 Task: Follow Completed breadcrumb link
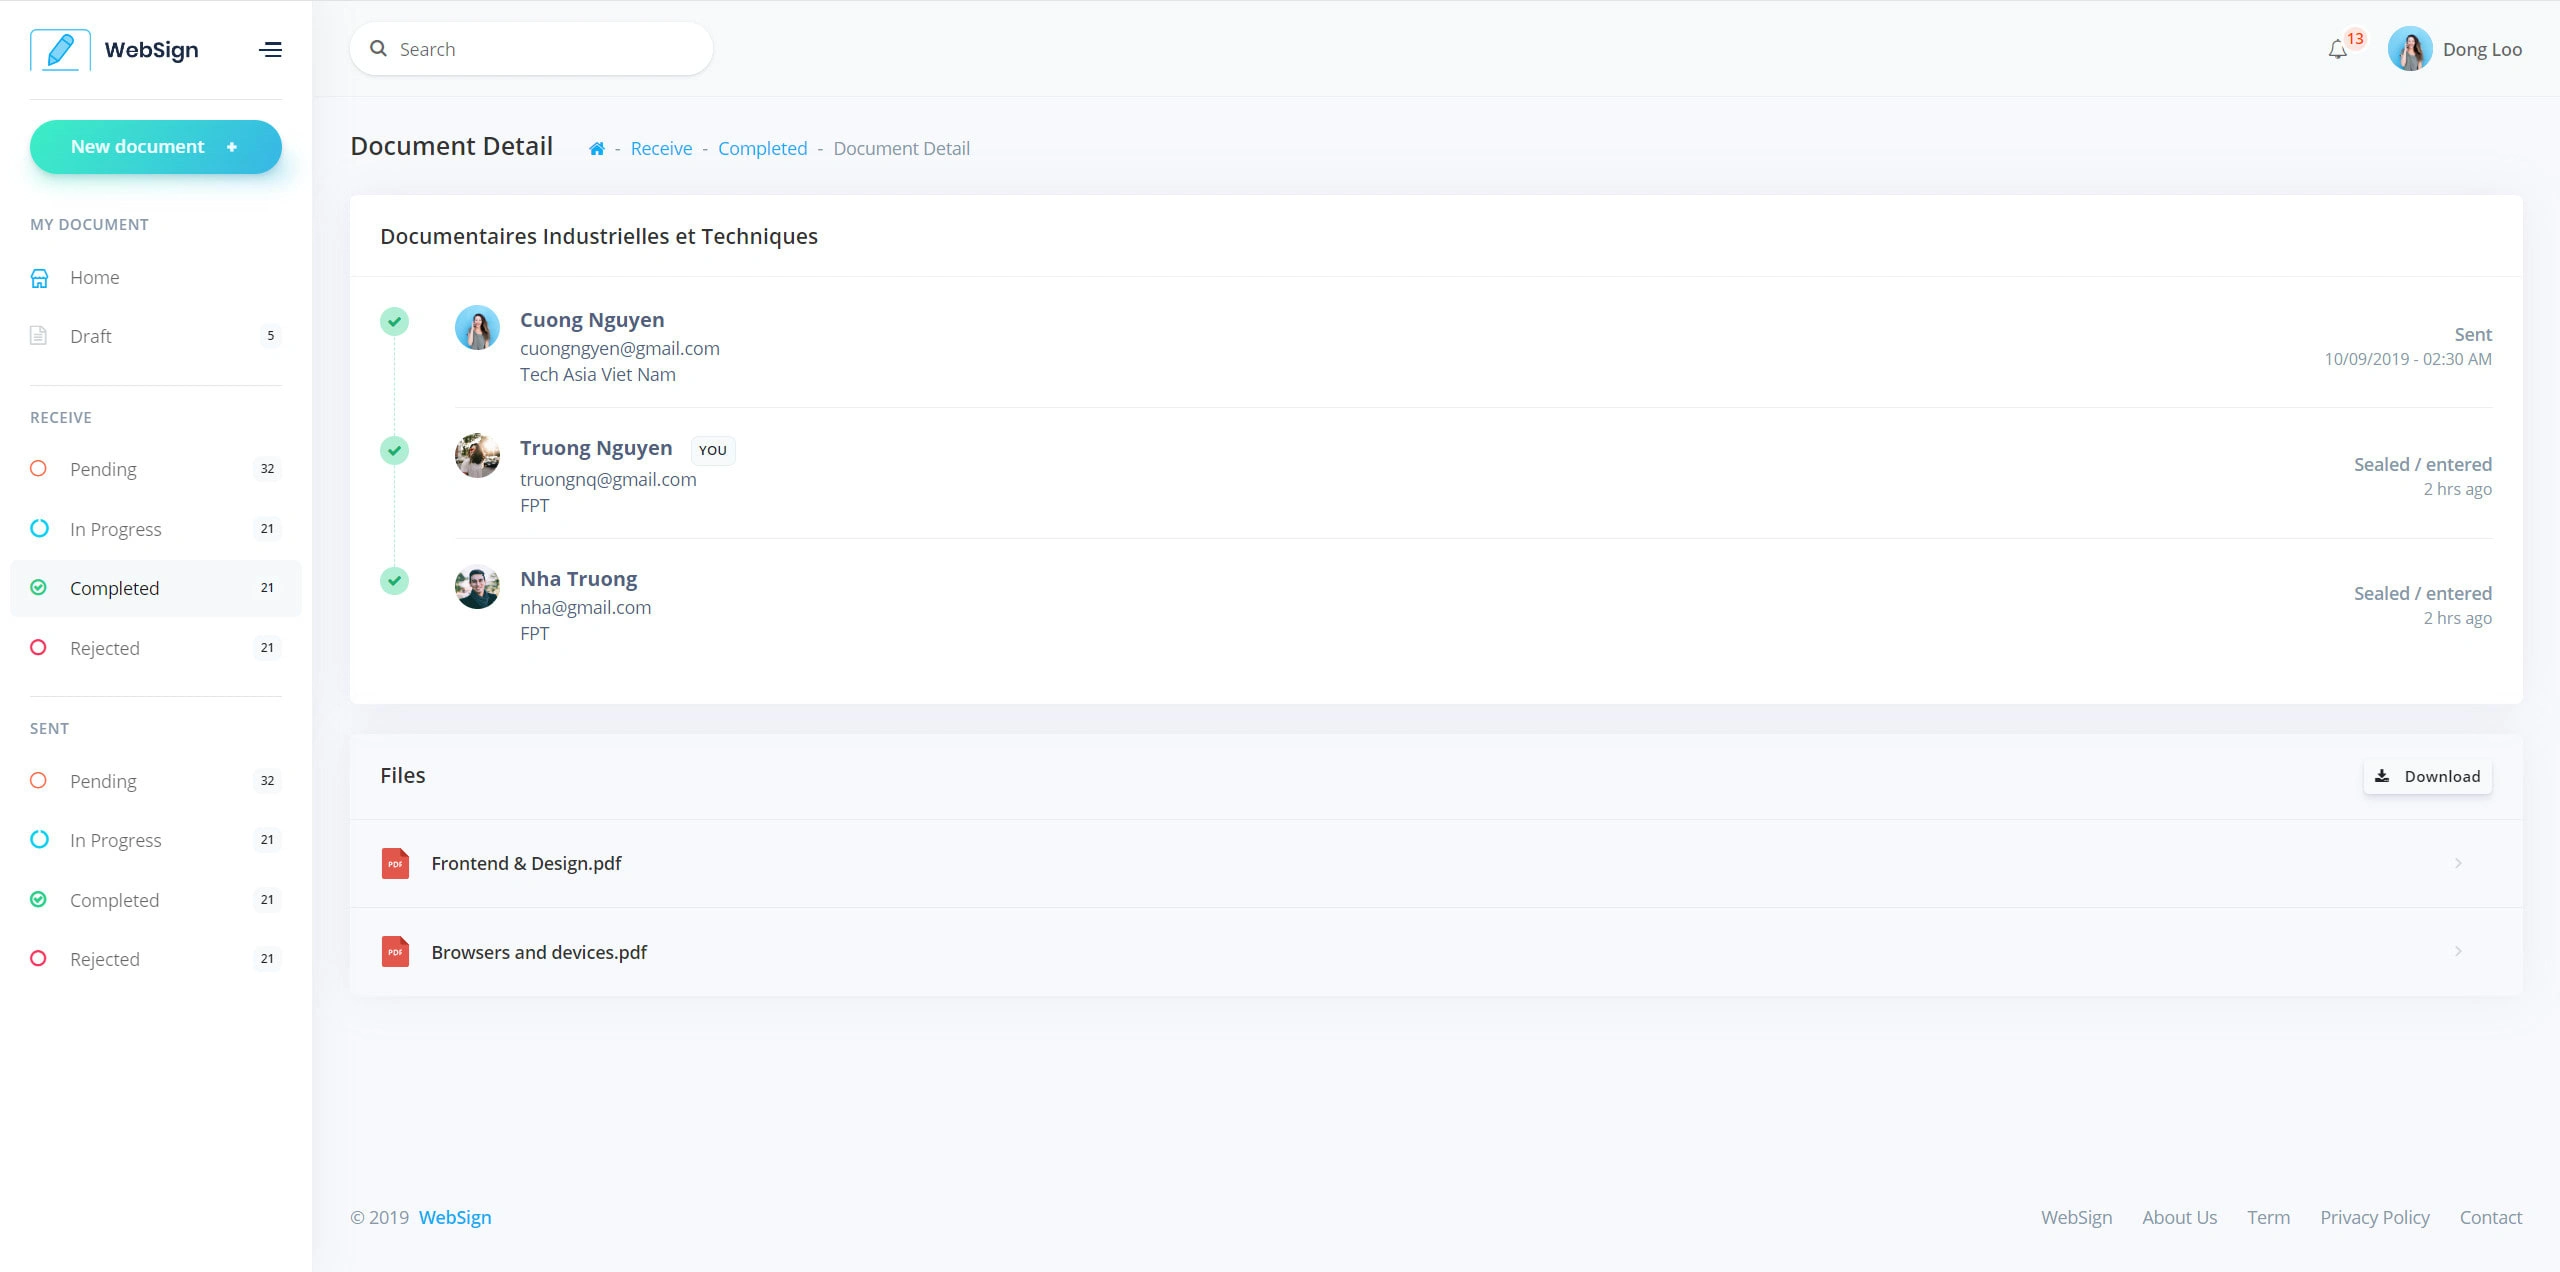[x=762, y=149]
